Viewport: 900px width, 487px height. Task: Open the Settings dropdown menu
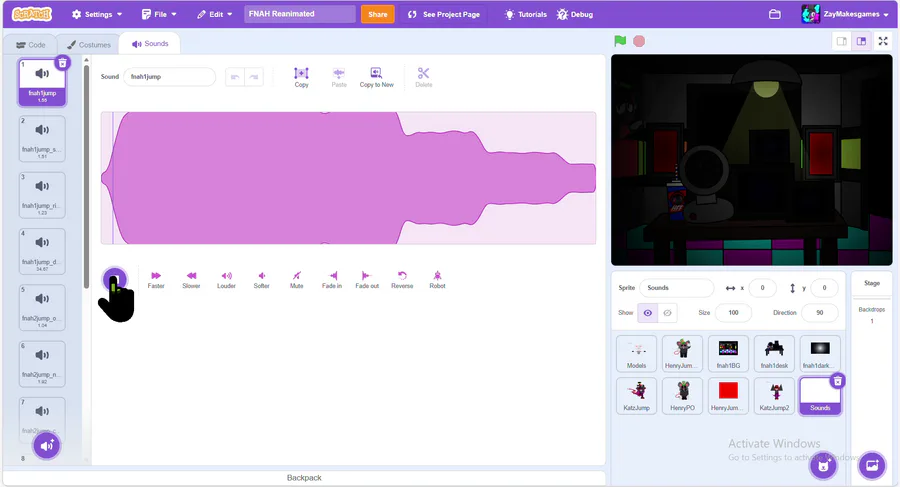coord(96,14)
